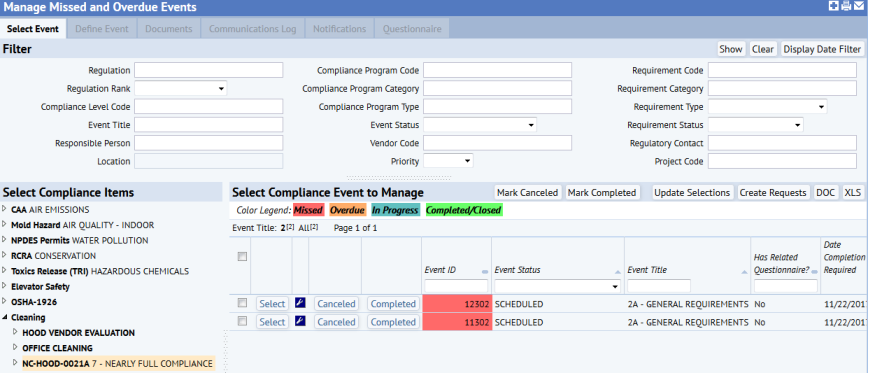Click the red Missed legend swatch

tap(308, 210)
